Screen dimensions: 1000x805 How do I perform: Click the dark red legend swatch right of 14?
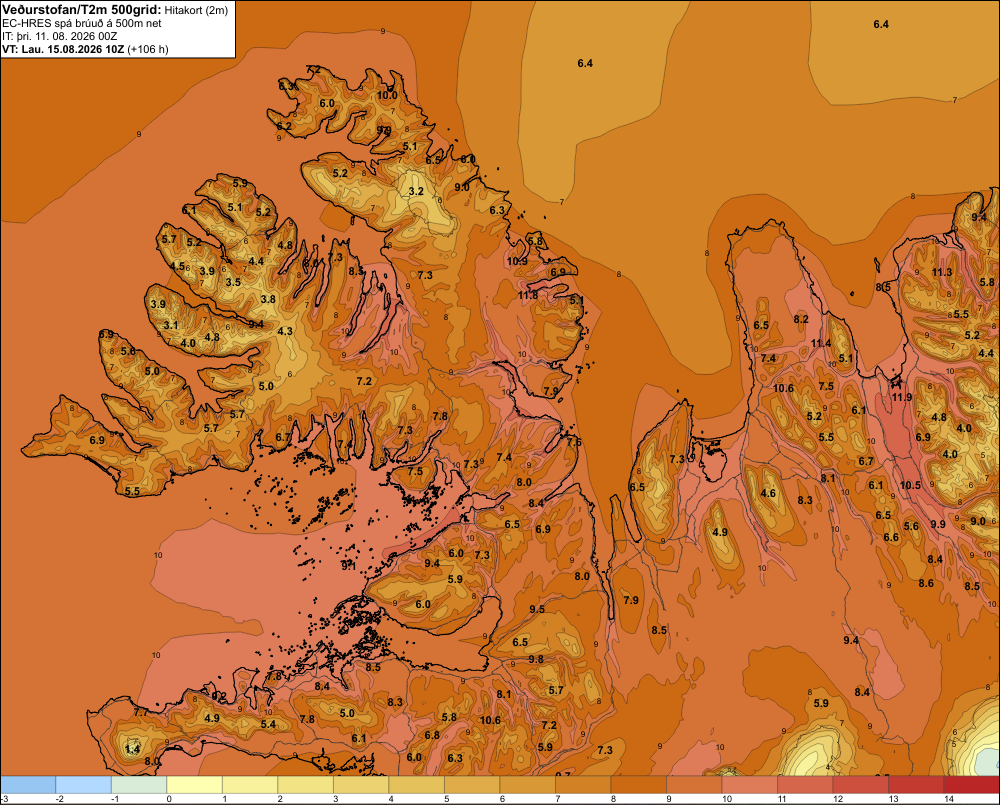971,785
